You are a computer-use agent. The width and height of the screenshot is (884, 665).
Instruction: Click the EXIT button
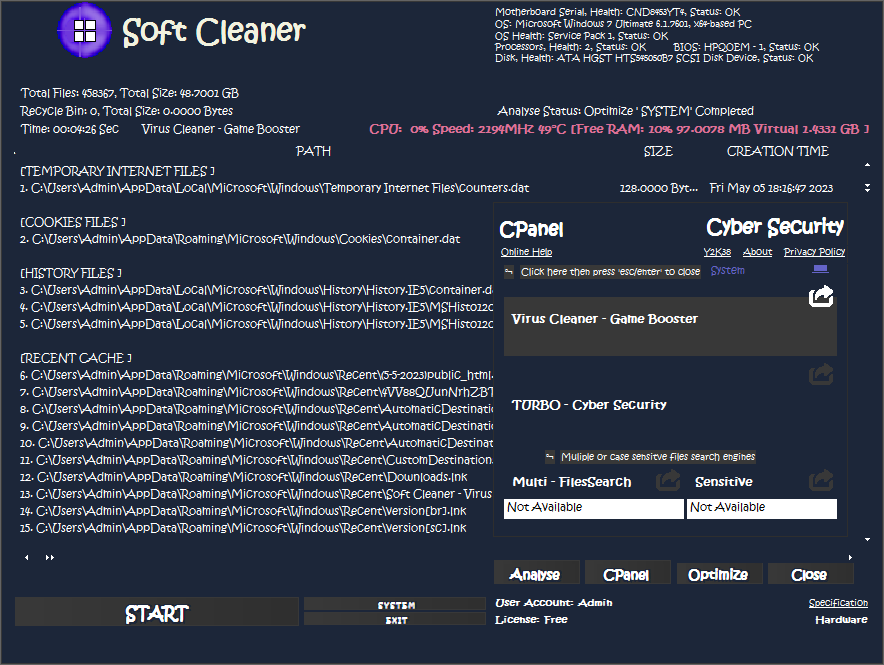click(x=395, y=619)
